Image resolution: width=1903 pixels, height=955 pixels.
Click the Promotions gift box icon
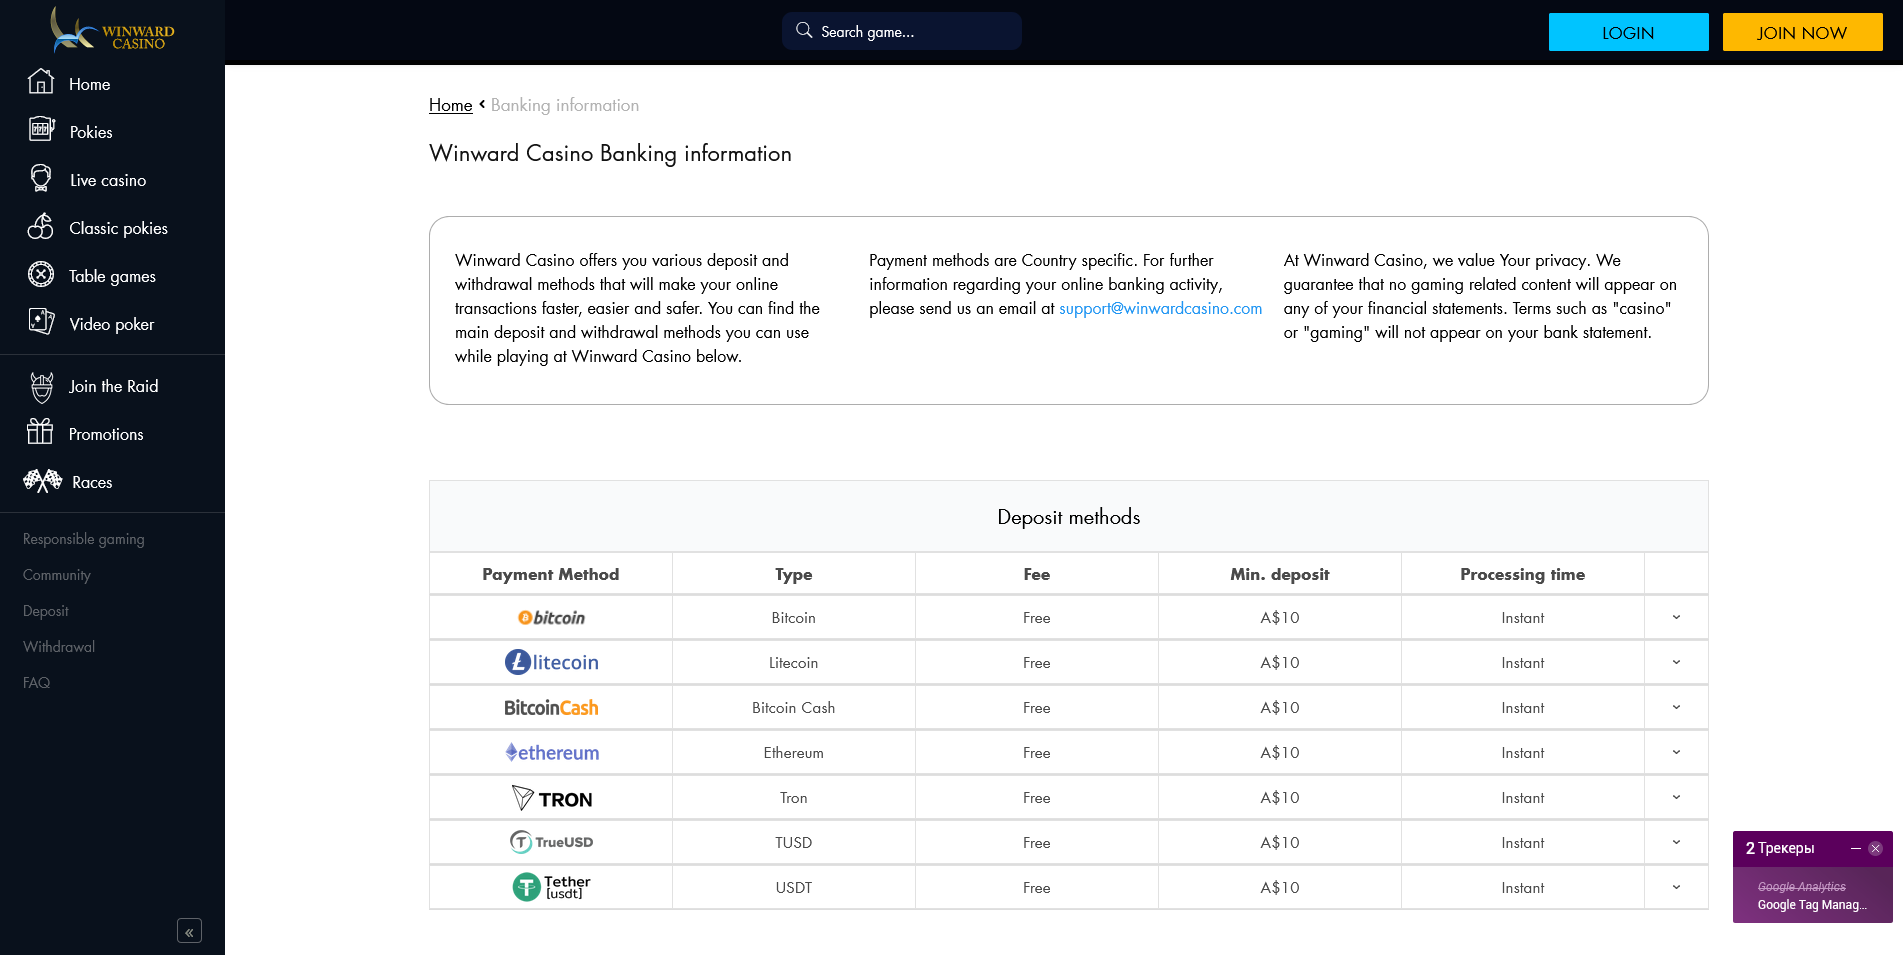pyautogui.click(x=40, y=432)
